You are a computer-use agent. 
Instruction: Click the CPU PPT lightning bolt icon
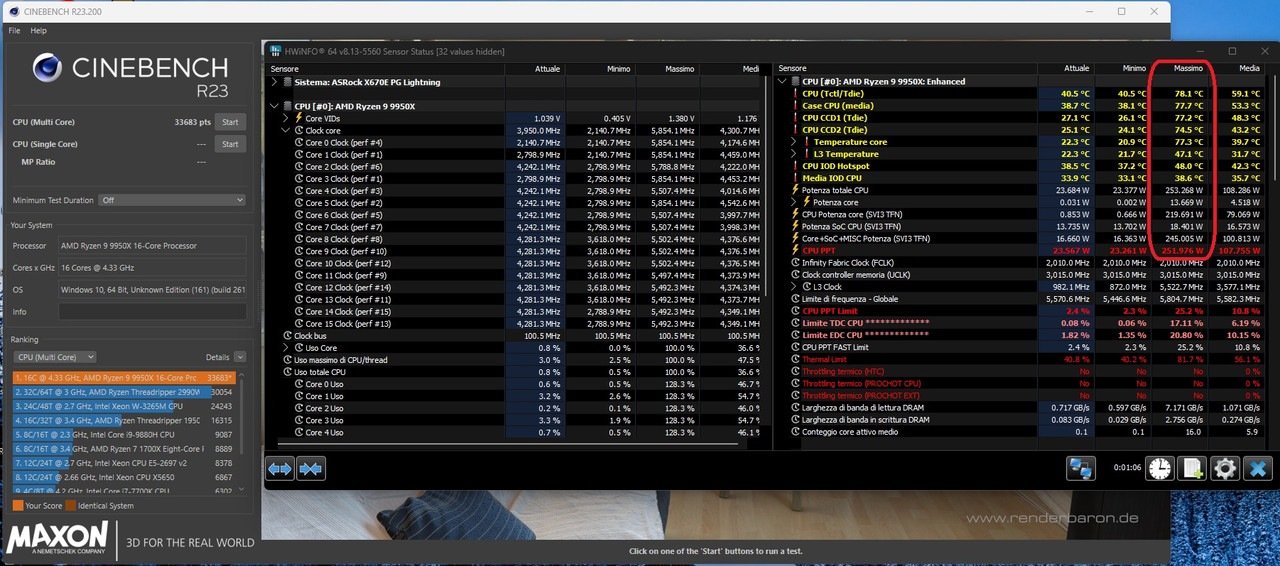click(x=796, y=251)
